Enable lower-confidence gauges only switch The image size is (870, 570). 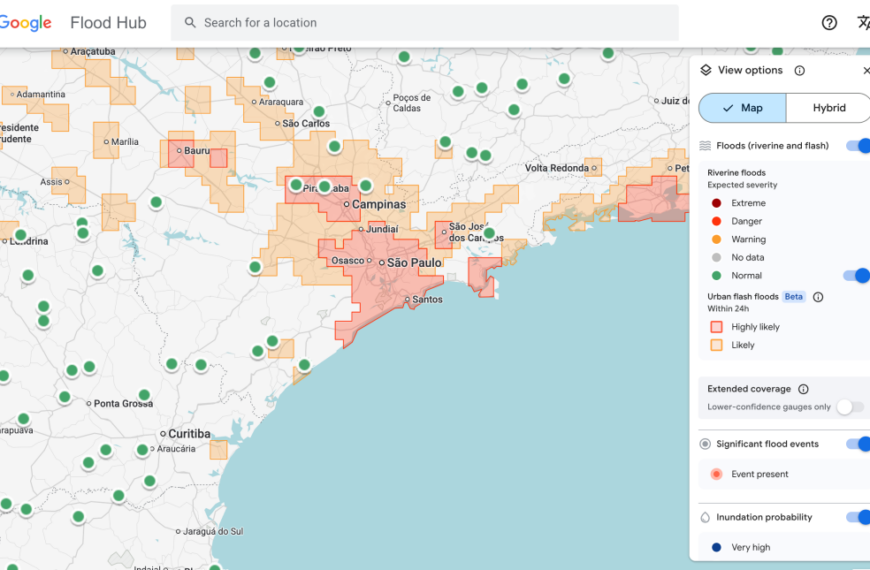click(850, 407)
